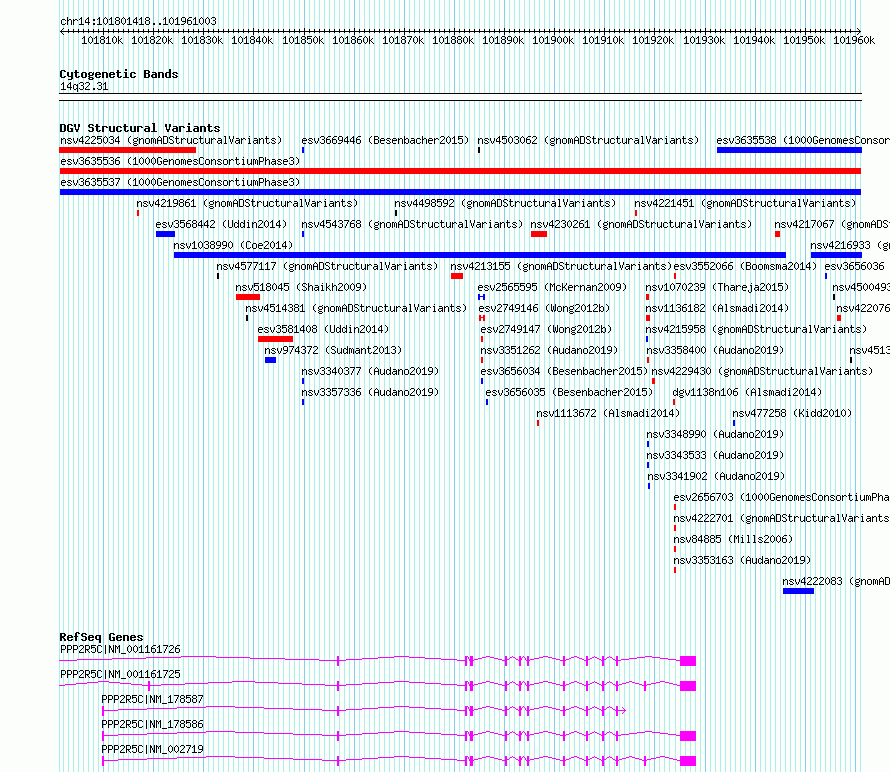This screenshot has height=772, width=890.
Task: Click nsv84885 (Mills2006) label
Action: coord(733,539)
